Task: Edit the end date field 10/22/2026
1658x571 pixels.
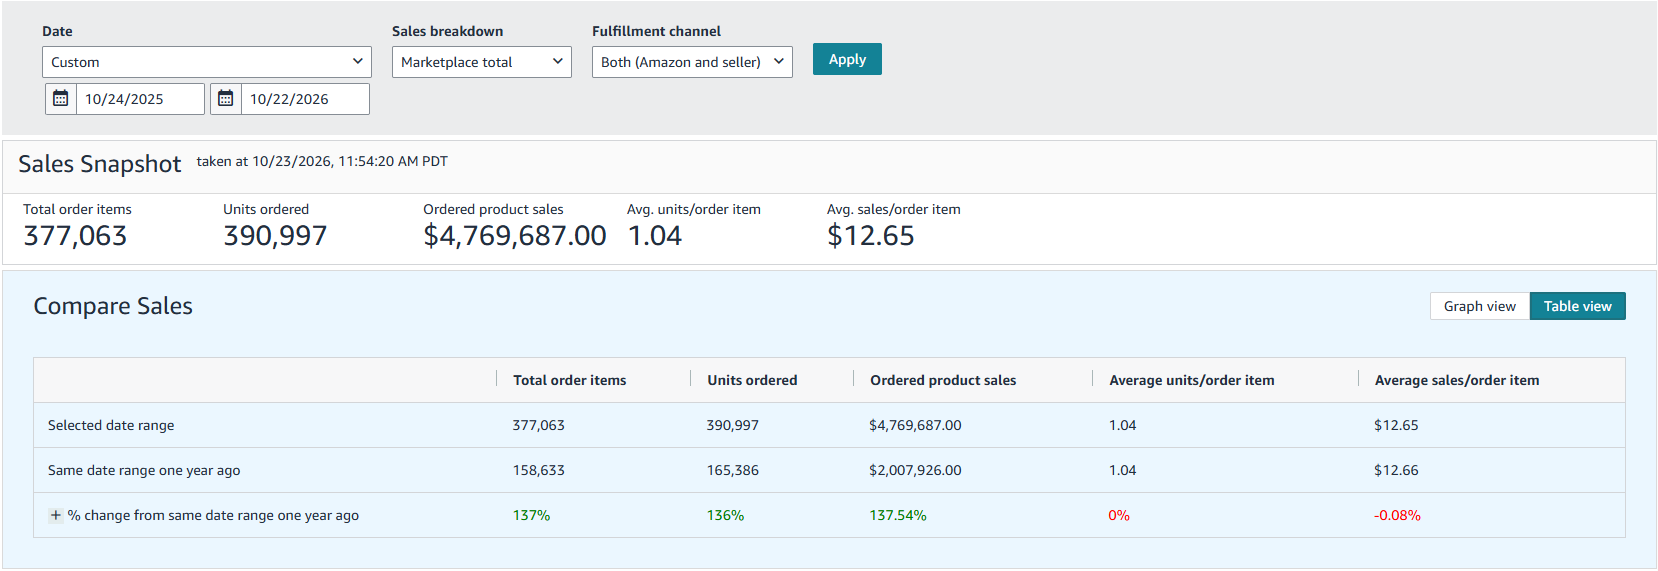Action: point(305,99)
